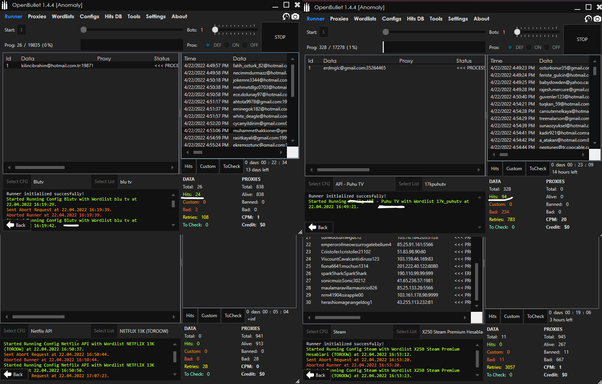602x384 pixels.
Task: Click down arrow of Blutv log scrollbar
Action: pos(173,225)
